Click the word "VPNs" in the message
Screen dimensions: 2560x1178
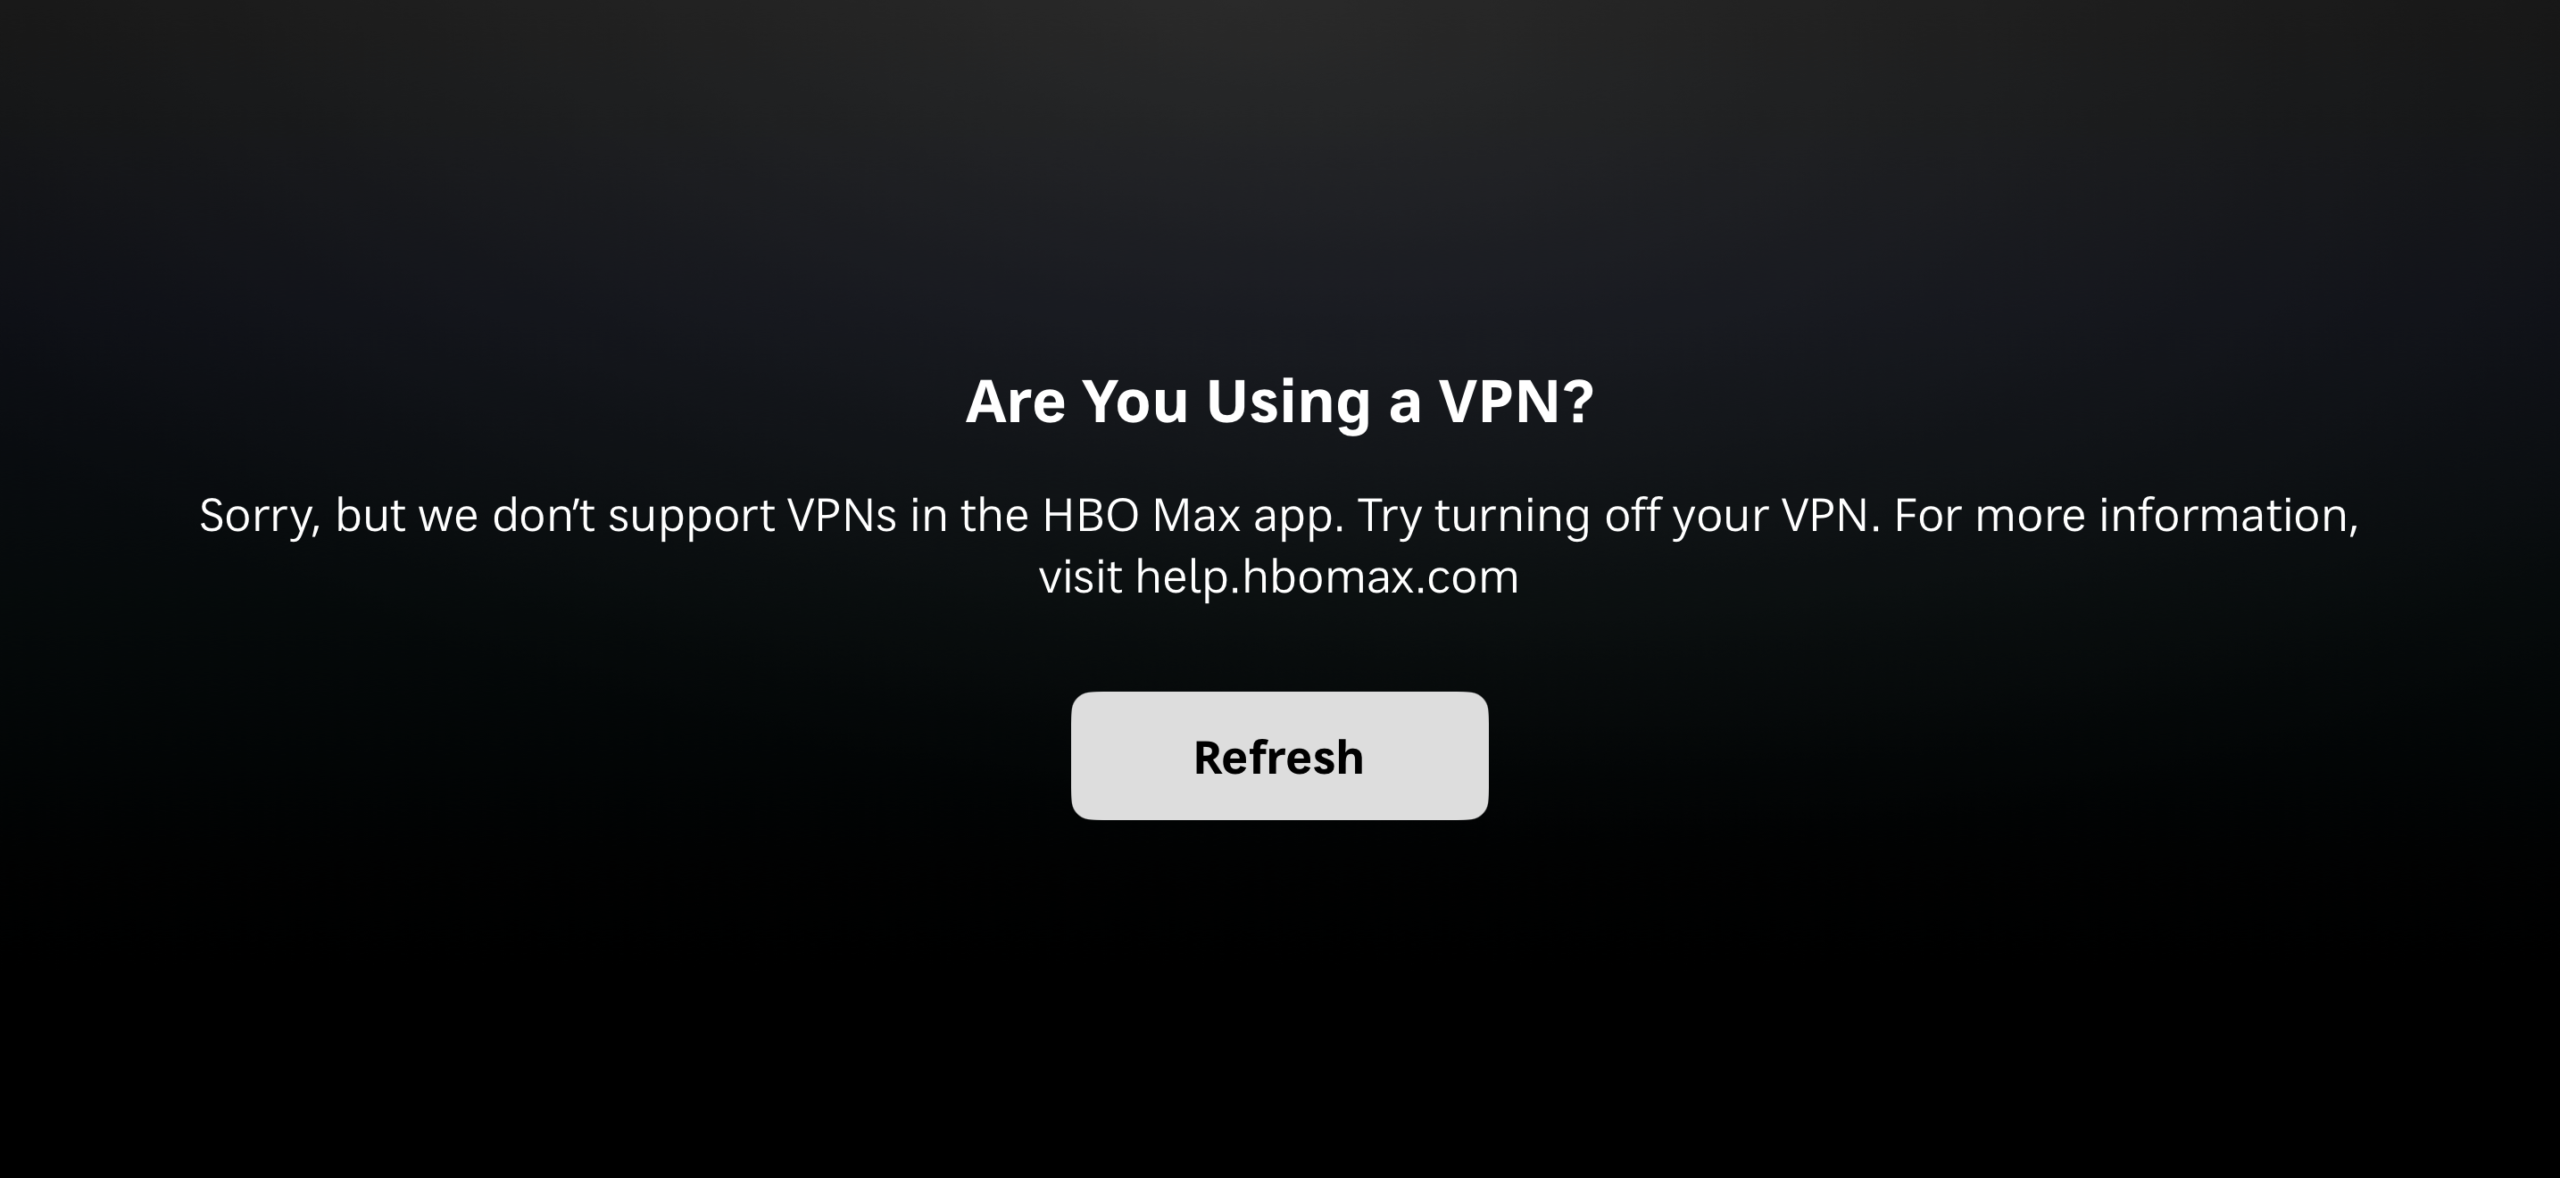(842, 516)
